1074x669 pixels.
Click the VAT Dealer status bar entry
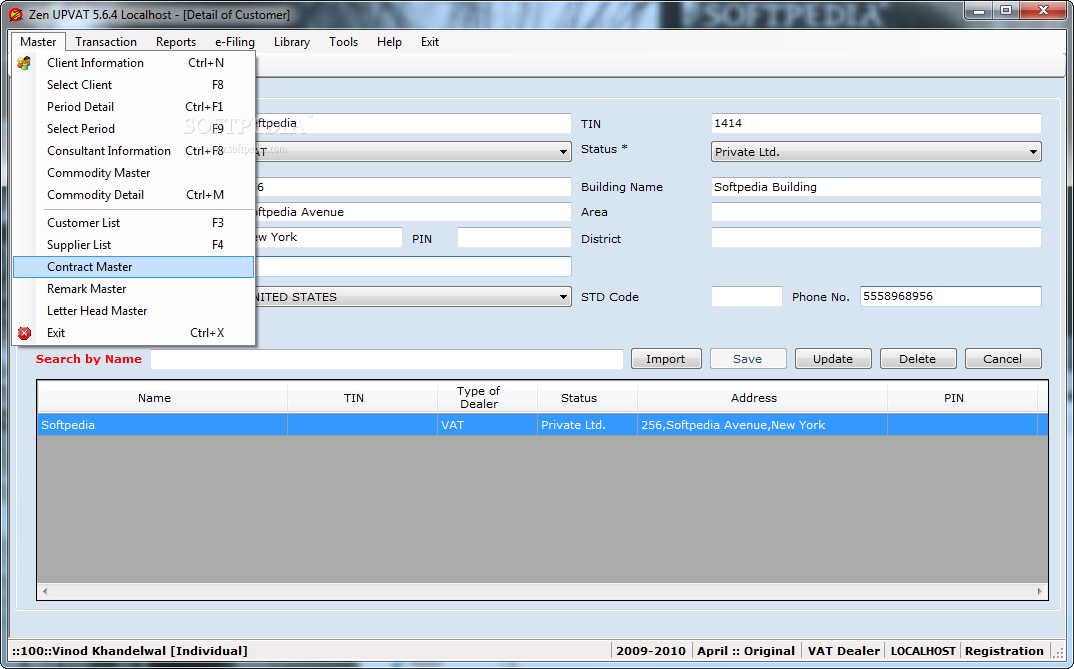tap(843, 651)
